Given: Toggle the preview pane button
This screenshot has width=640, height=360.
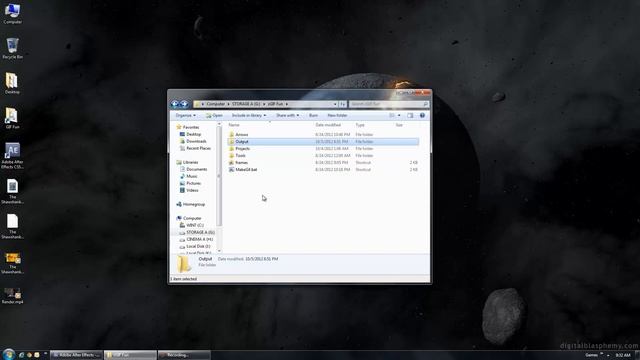Looking at the screenshot, I should pos(410,116).
